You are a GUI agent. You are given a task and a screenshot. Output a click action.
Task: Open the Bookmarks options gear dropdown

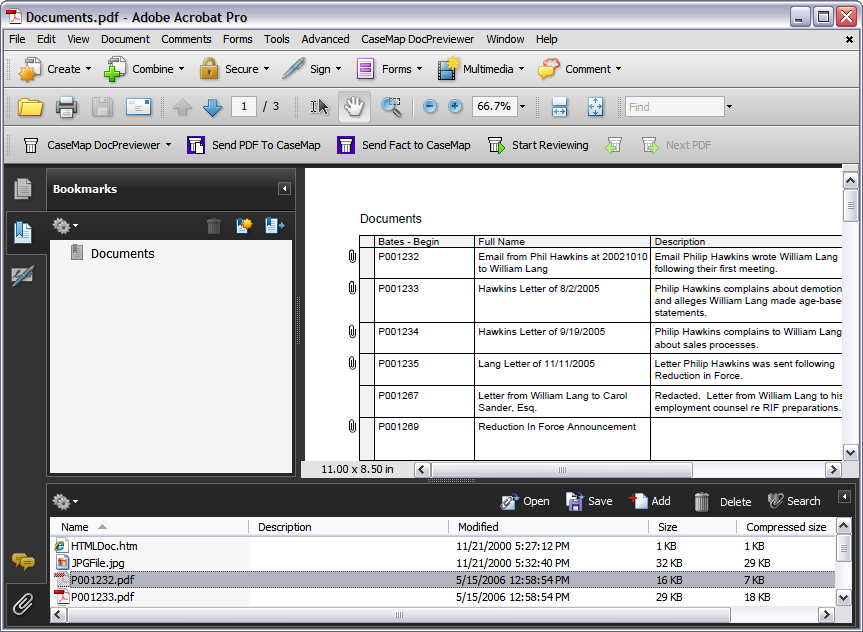click(x=66, y=226)
